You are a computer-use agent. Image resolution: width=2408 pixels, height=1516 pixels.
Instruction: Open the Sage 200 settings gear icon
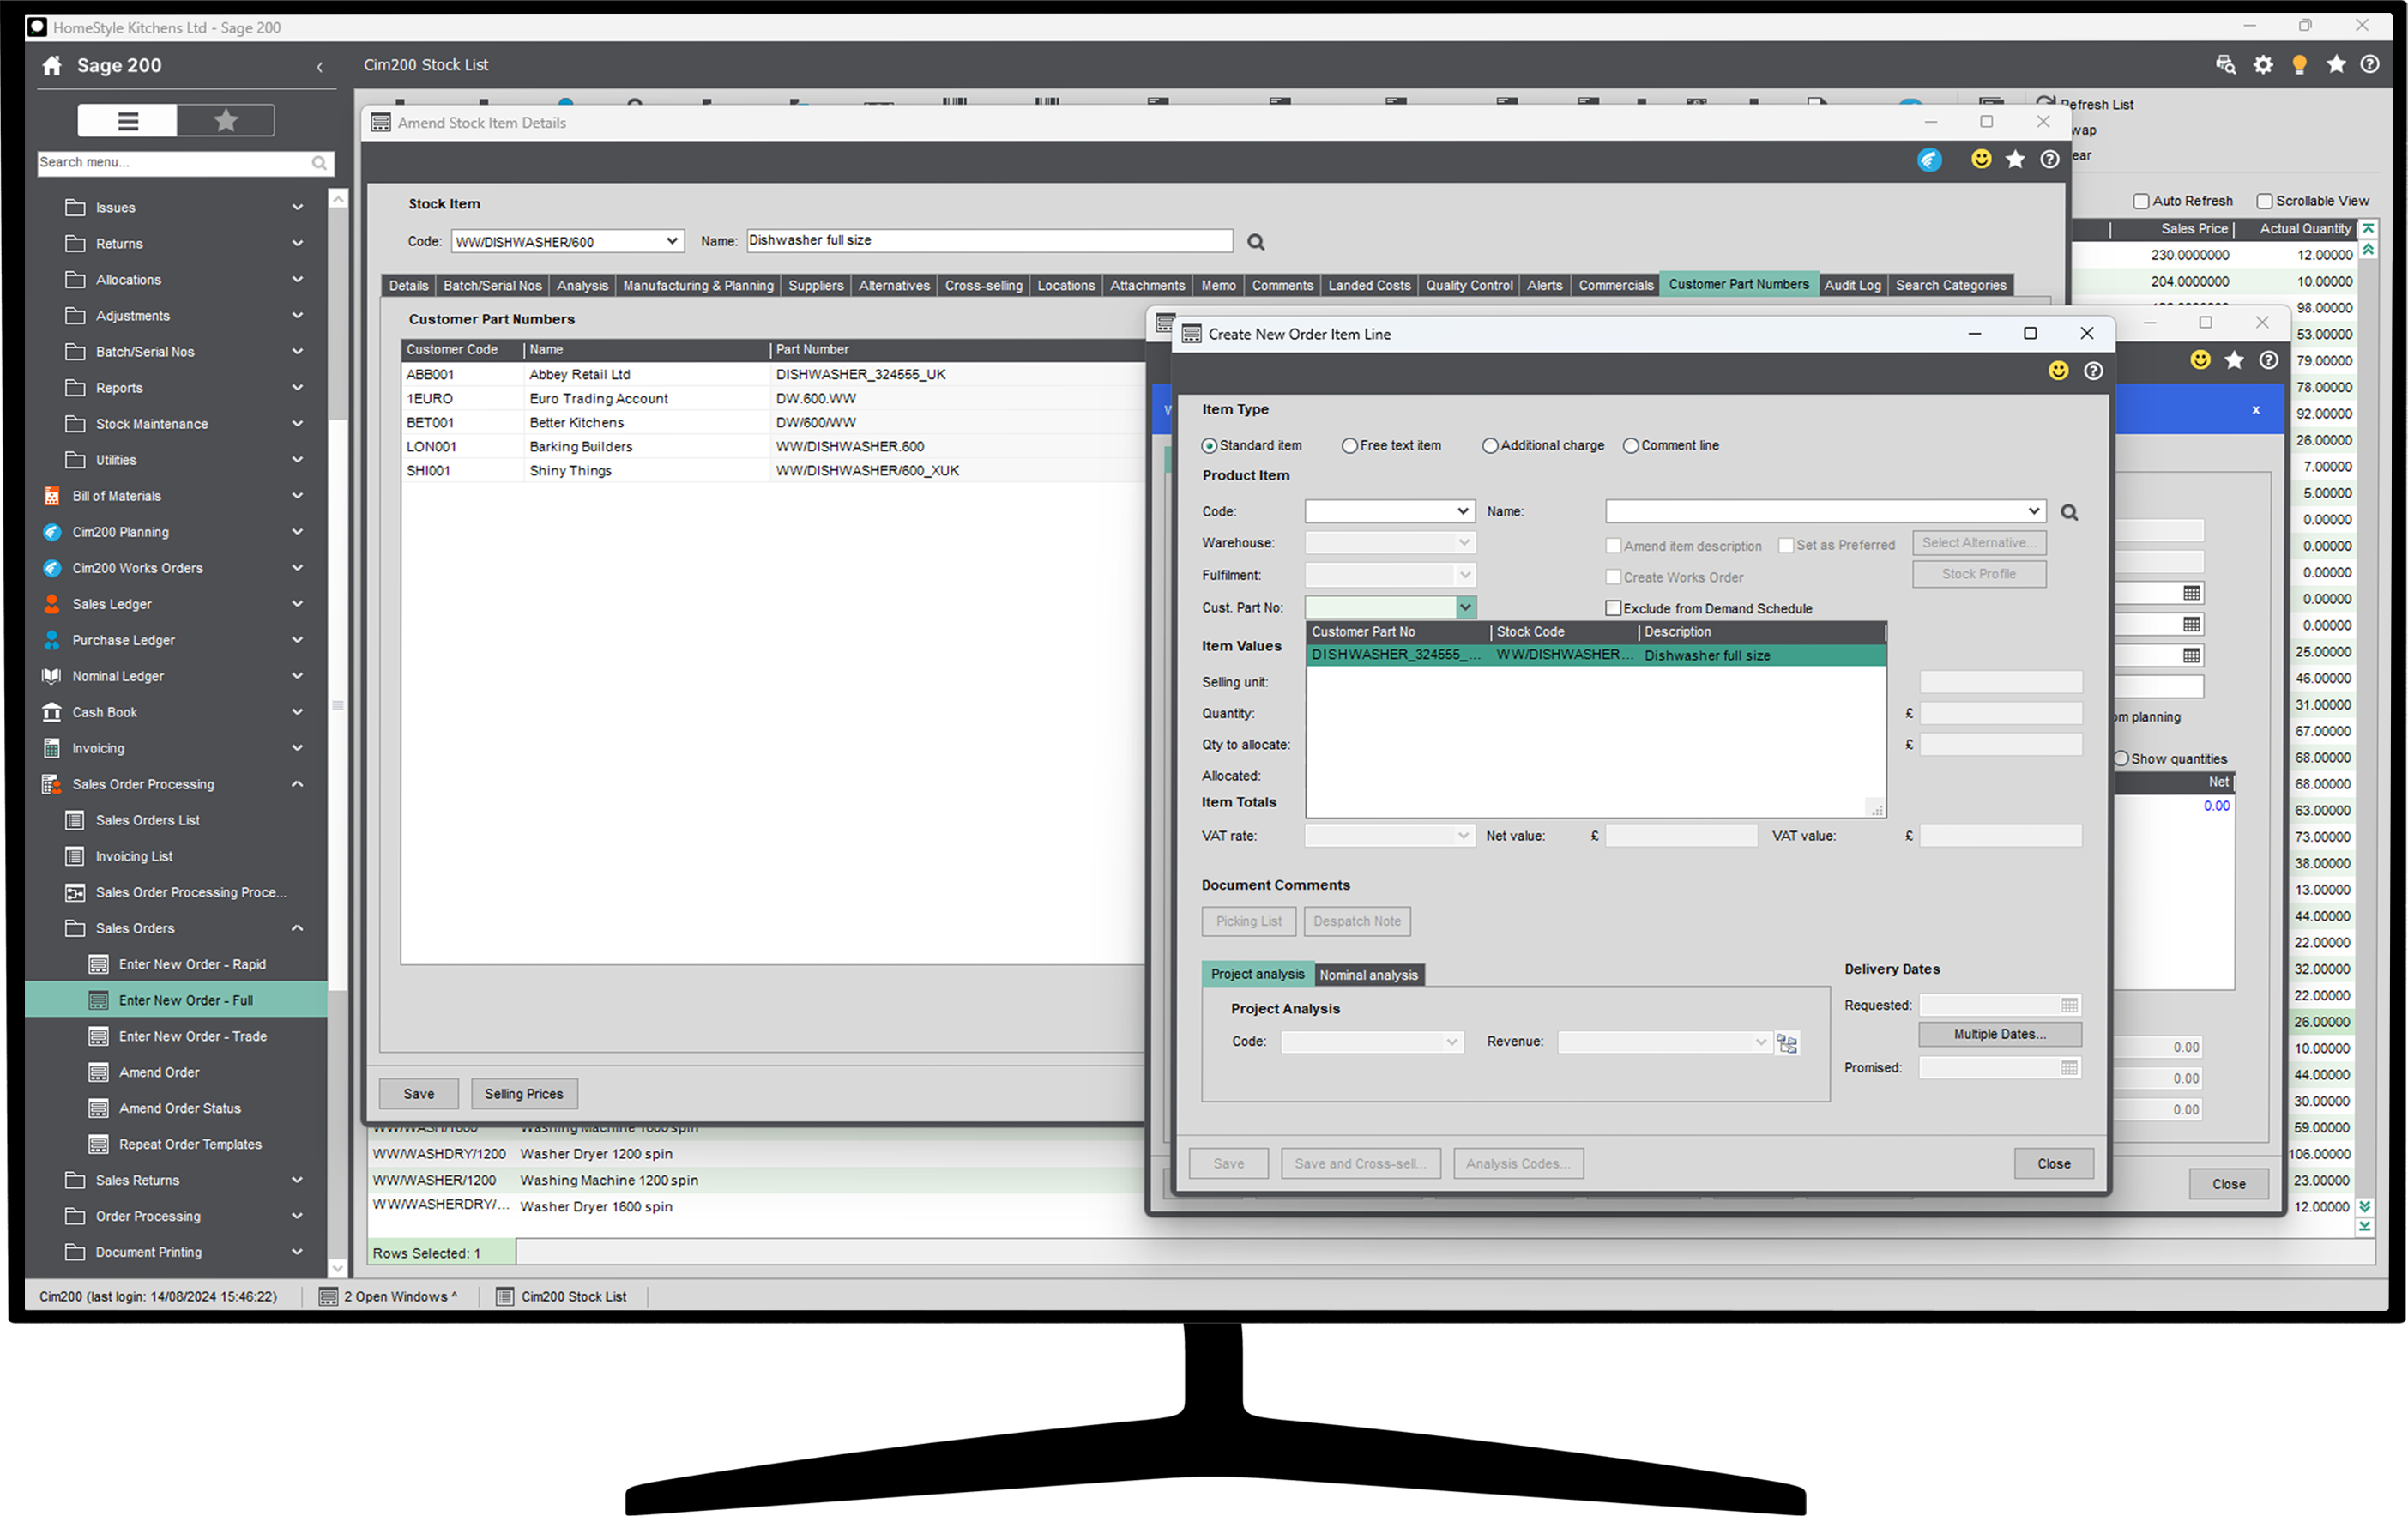point(2262,64)
